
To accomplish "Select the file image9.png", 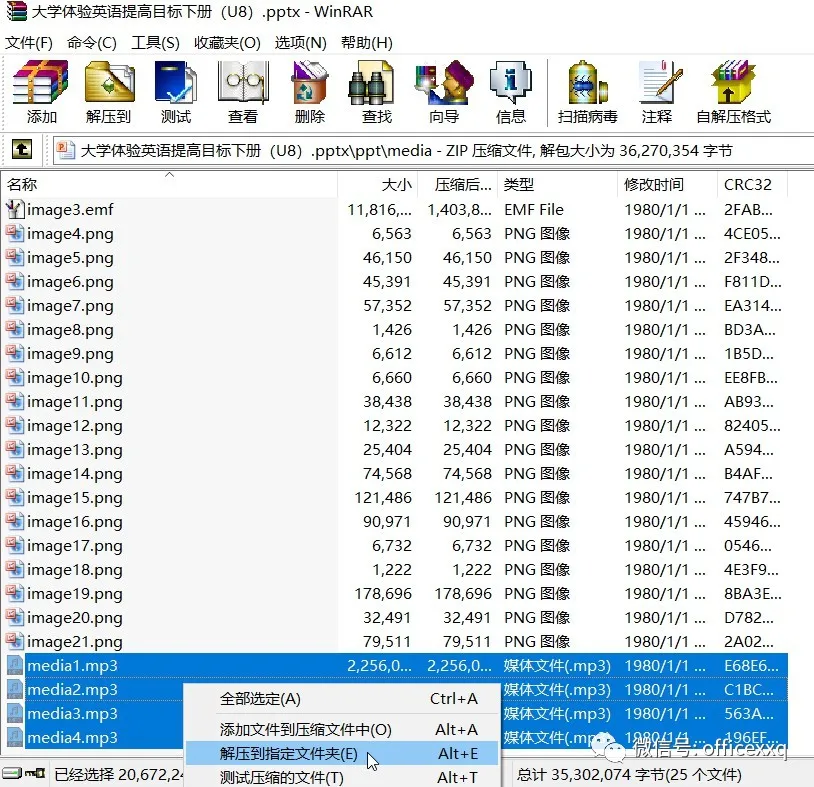I will click(x=70, y=354).
